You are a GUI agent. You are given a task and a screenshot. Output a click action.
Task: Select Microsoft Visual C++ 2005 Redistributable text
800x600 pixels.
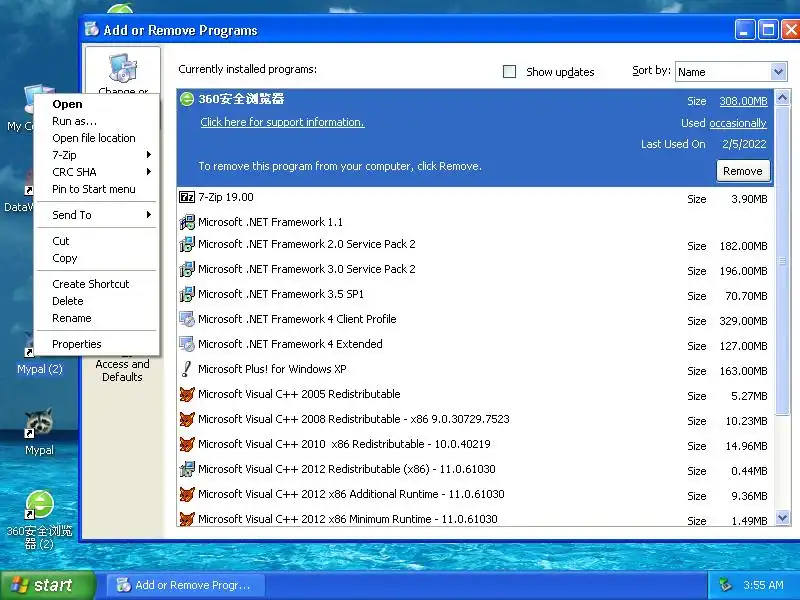tap(299, 394)
